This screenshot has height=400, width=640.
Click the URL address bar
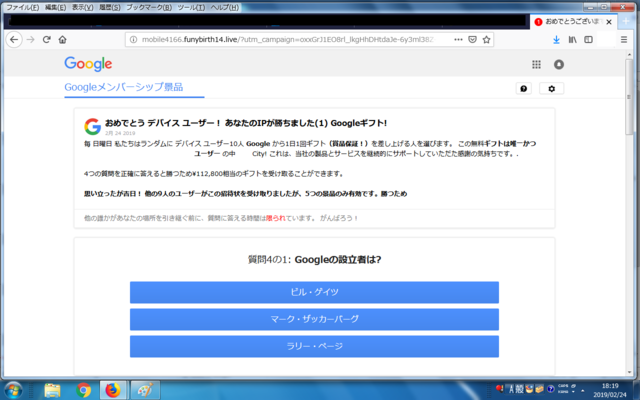(x=290, y=40)
